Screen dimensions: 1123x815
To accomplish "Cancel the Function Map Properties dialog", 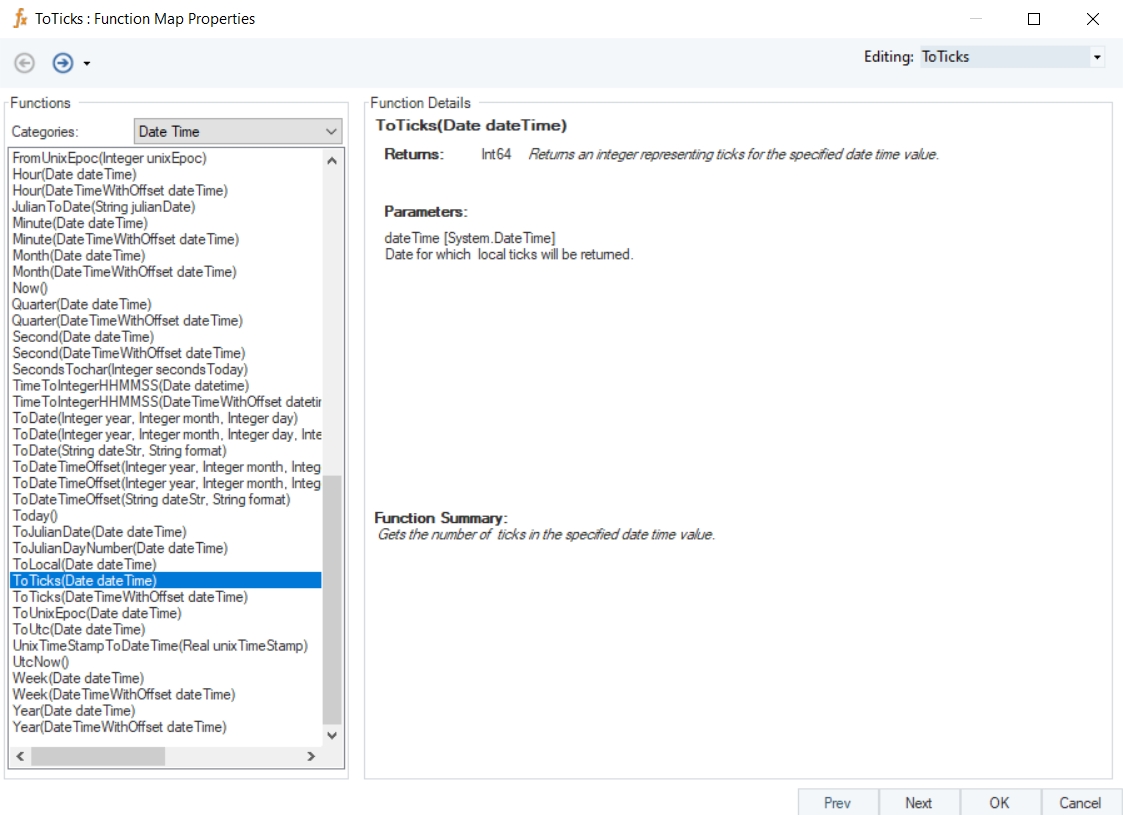I will [1080, 802].
